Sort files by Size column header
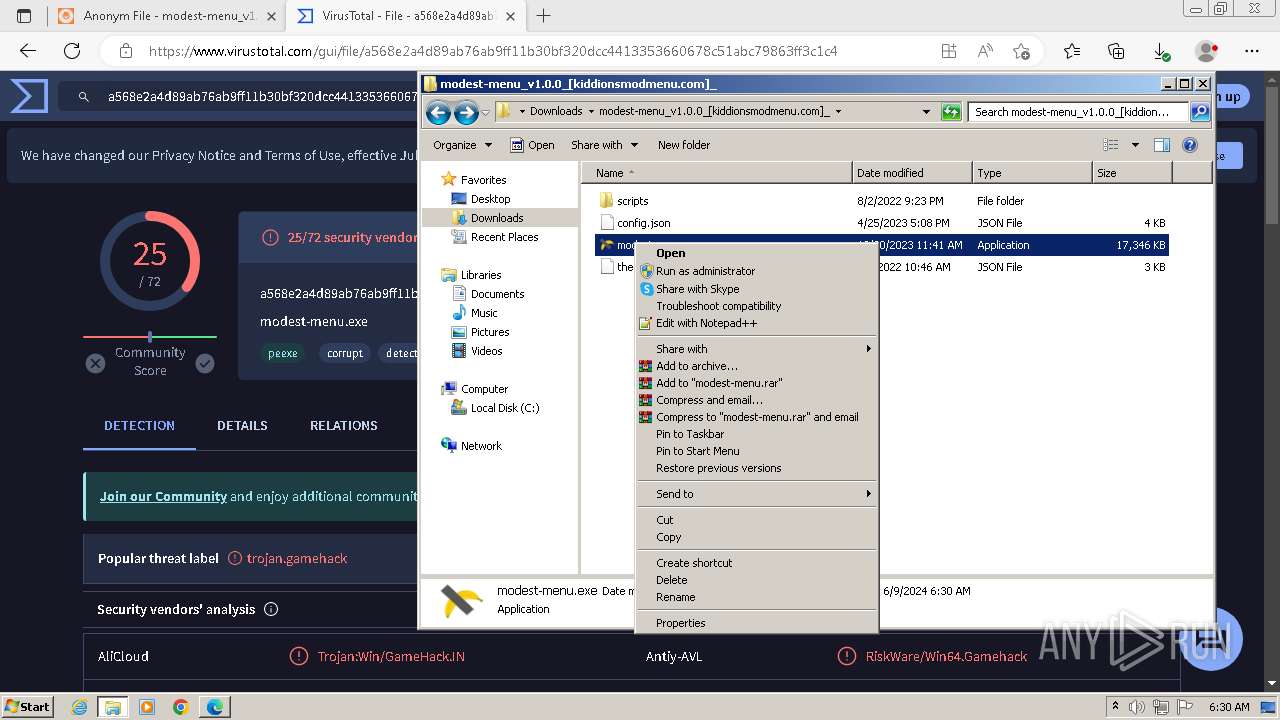The height and width of the screenshot is (720, 1280). (x=1132, y=173)
